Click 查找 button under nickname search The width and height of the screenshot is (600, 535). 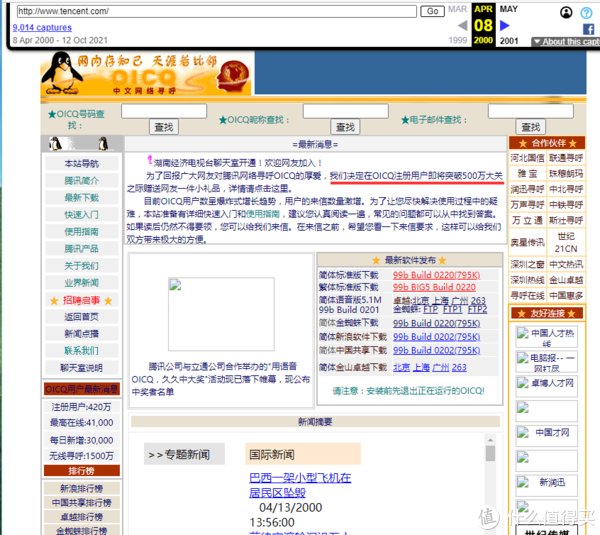pos(345,127)
